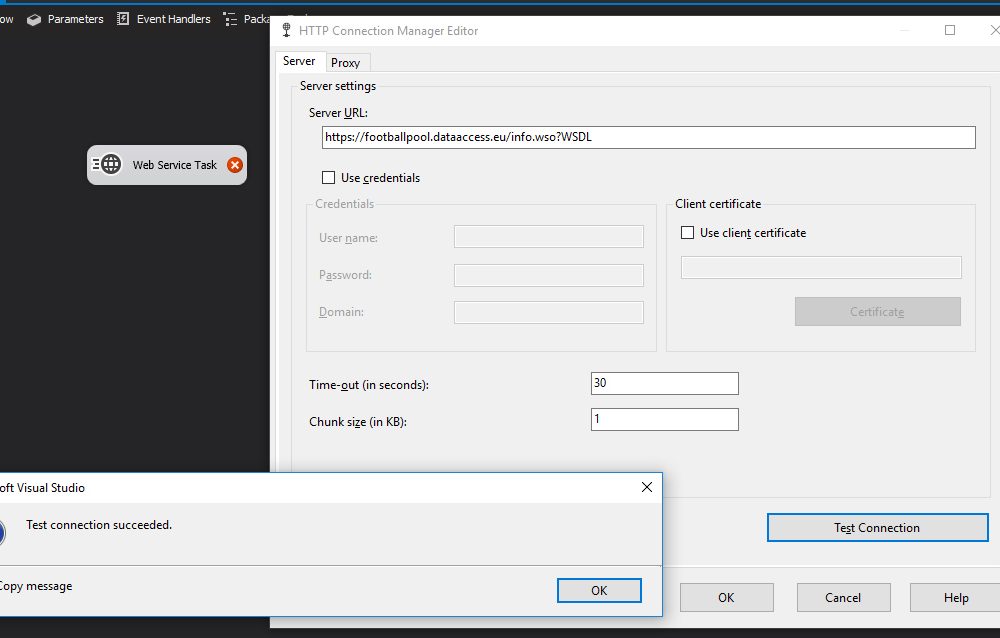Viewport: 1000px width, 638px height.
Task: Click OK in the Test connection succeeded dialog
Action: click(x=599, y=591)
